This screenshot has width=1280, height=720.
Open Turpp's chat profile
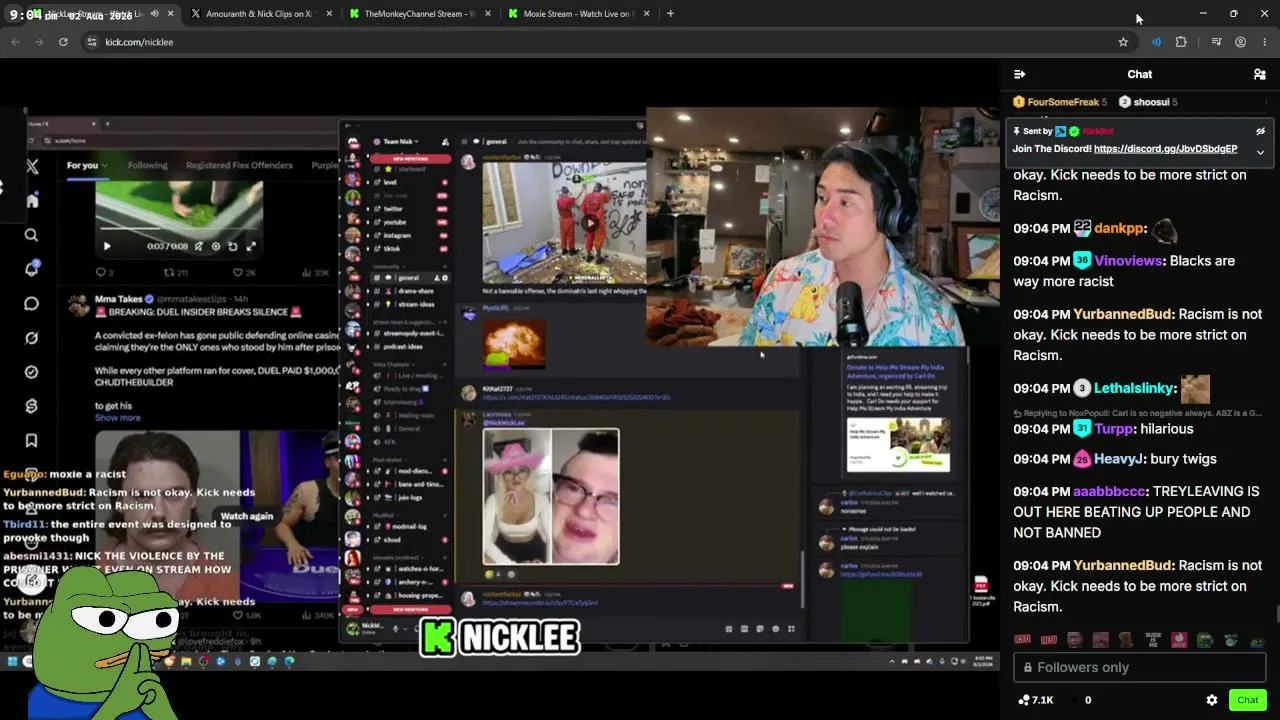click(x=1114, y=429)
